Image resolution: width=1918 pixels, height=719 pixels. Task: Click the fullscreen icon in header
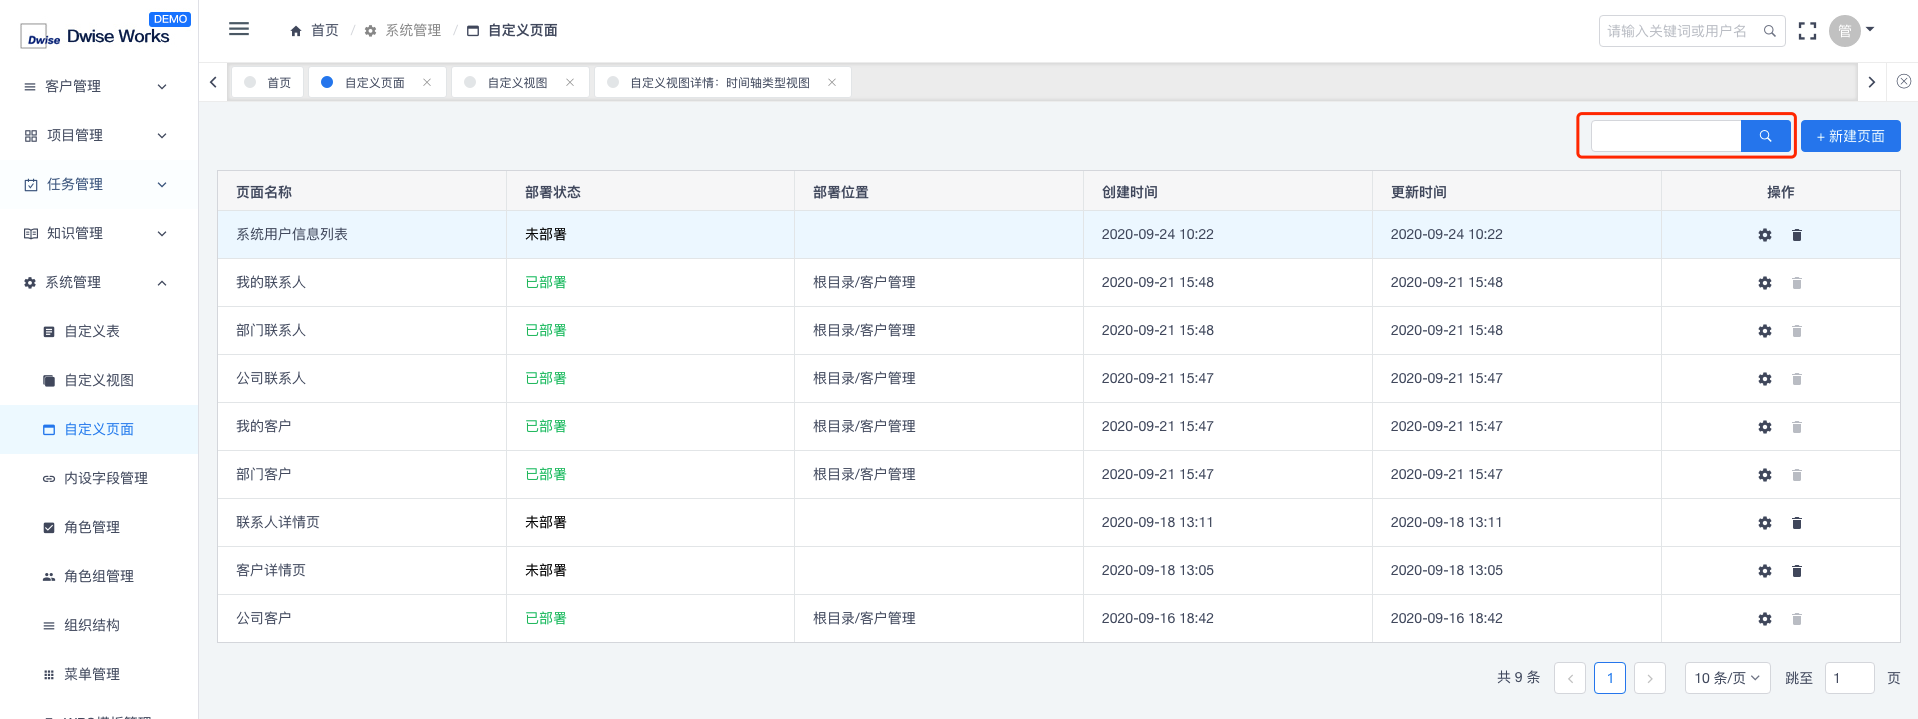(1807, 31)
